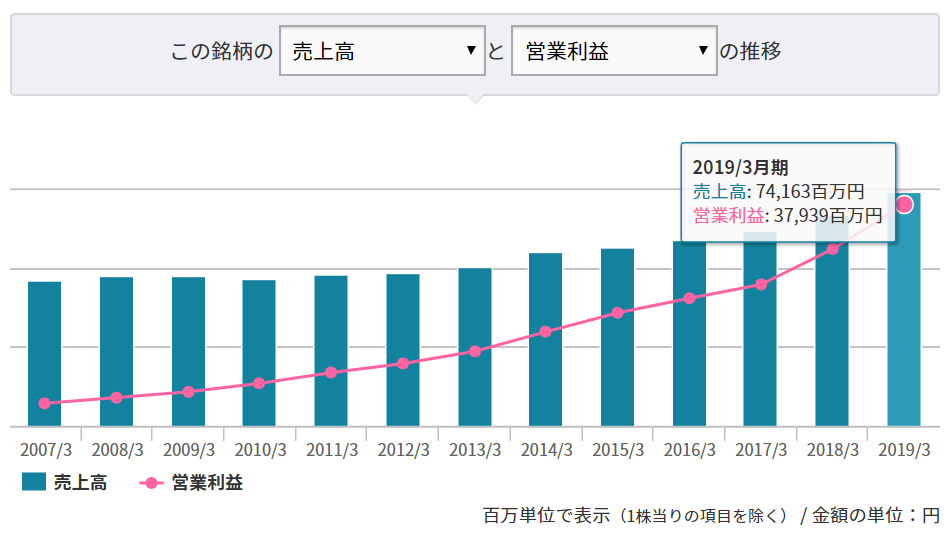The width and height of the screenshot is (951, 533).
Task: Click the teal 売上高 legend swatch
Action: click(33, 483)
